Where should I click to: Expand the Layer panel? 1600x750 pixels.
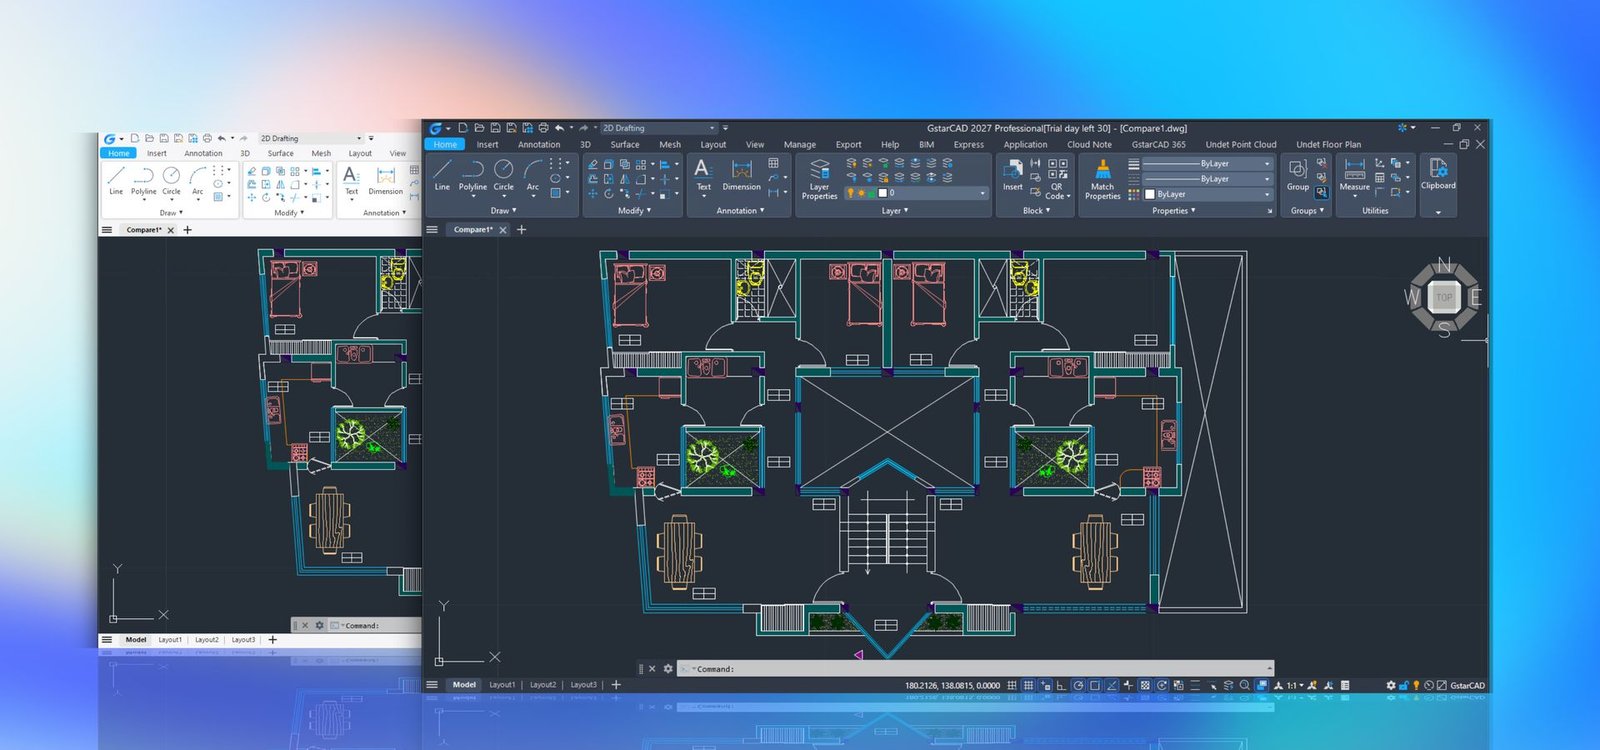(894, 210)
